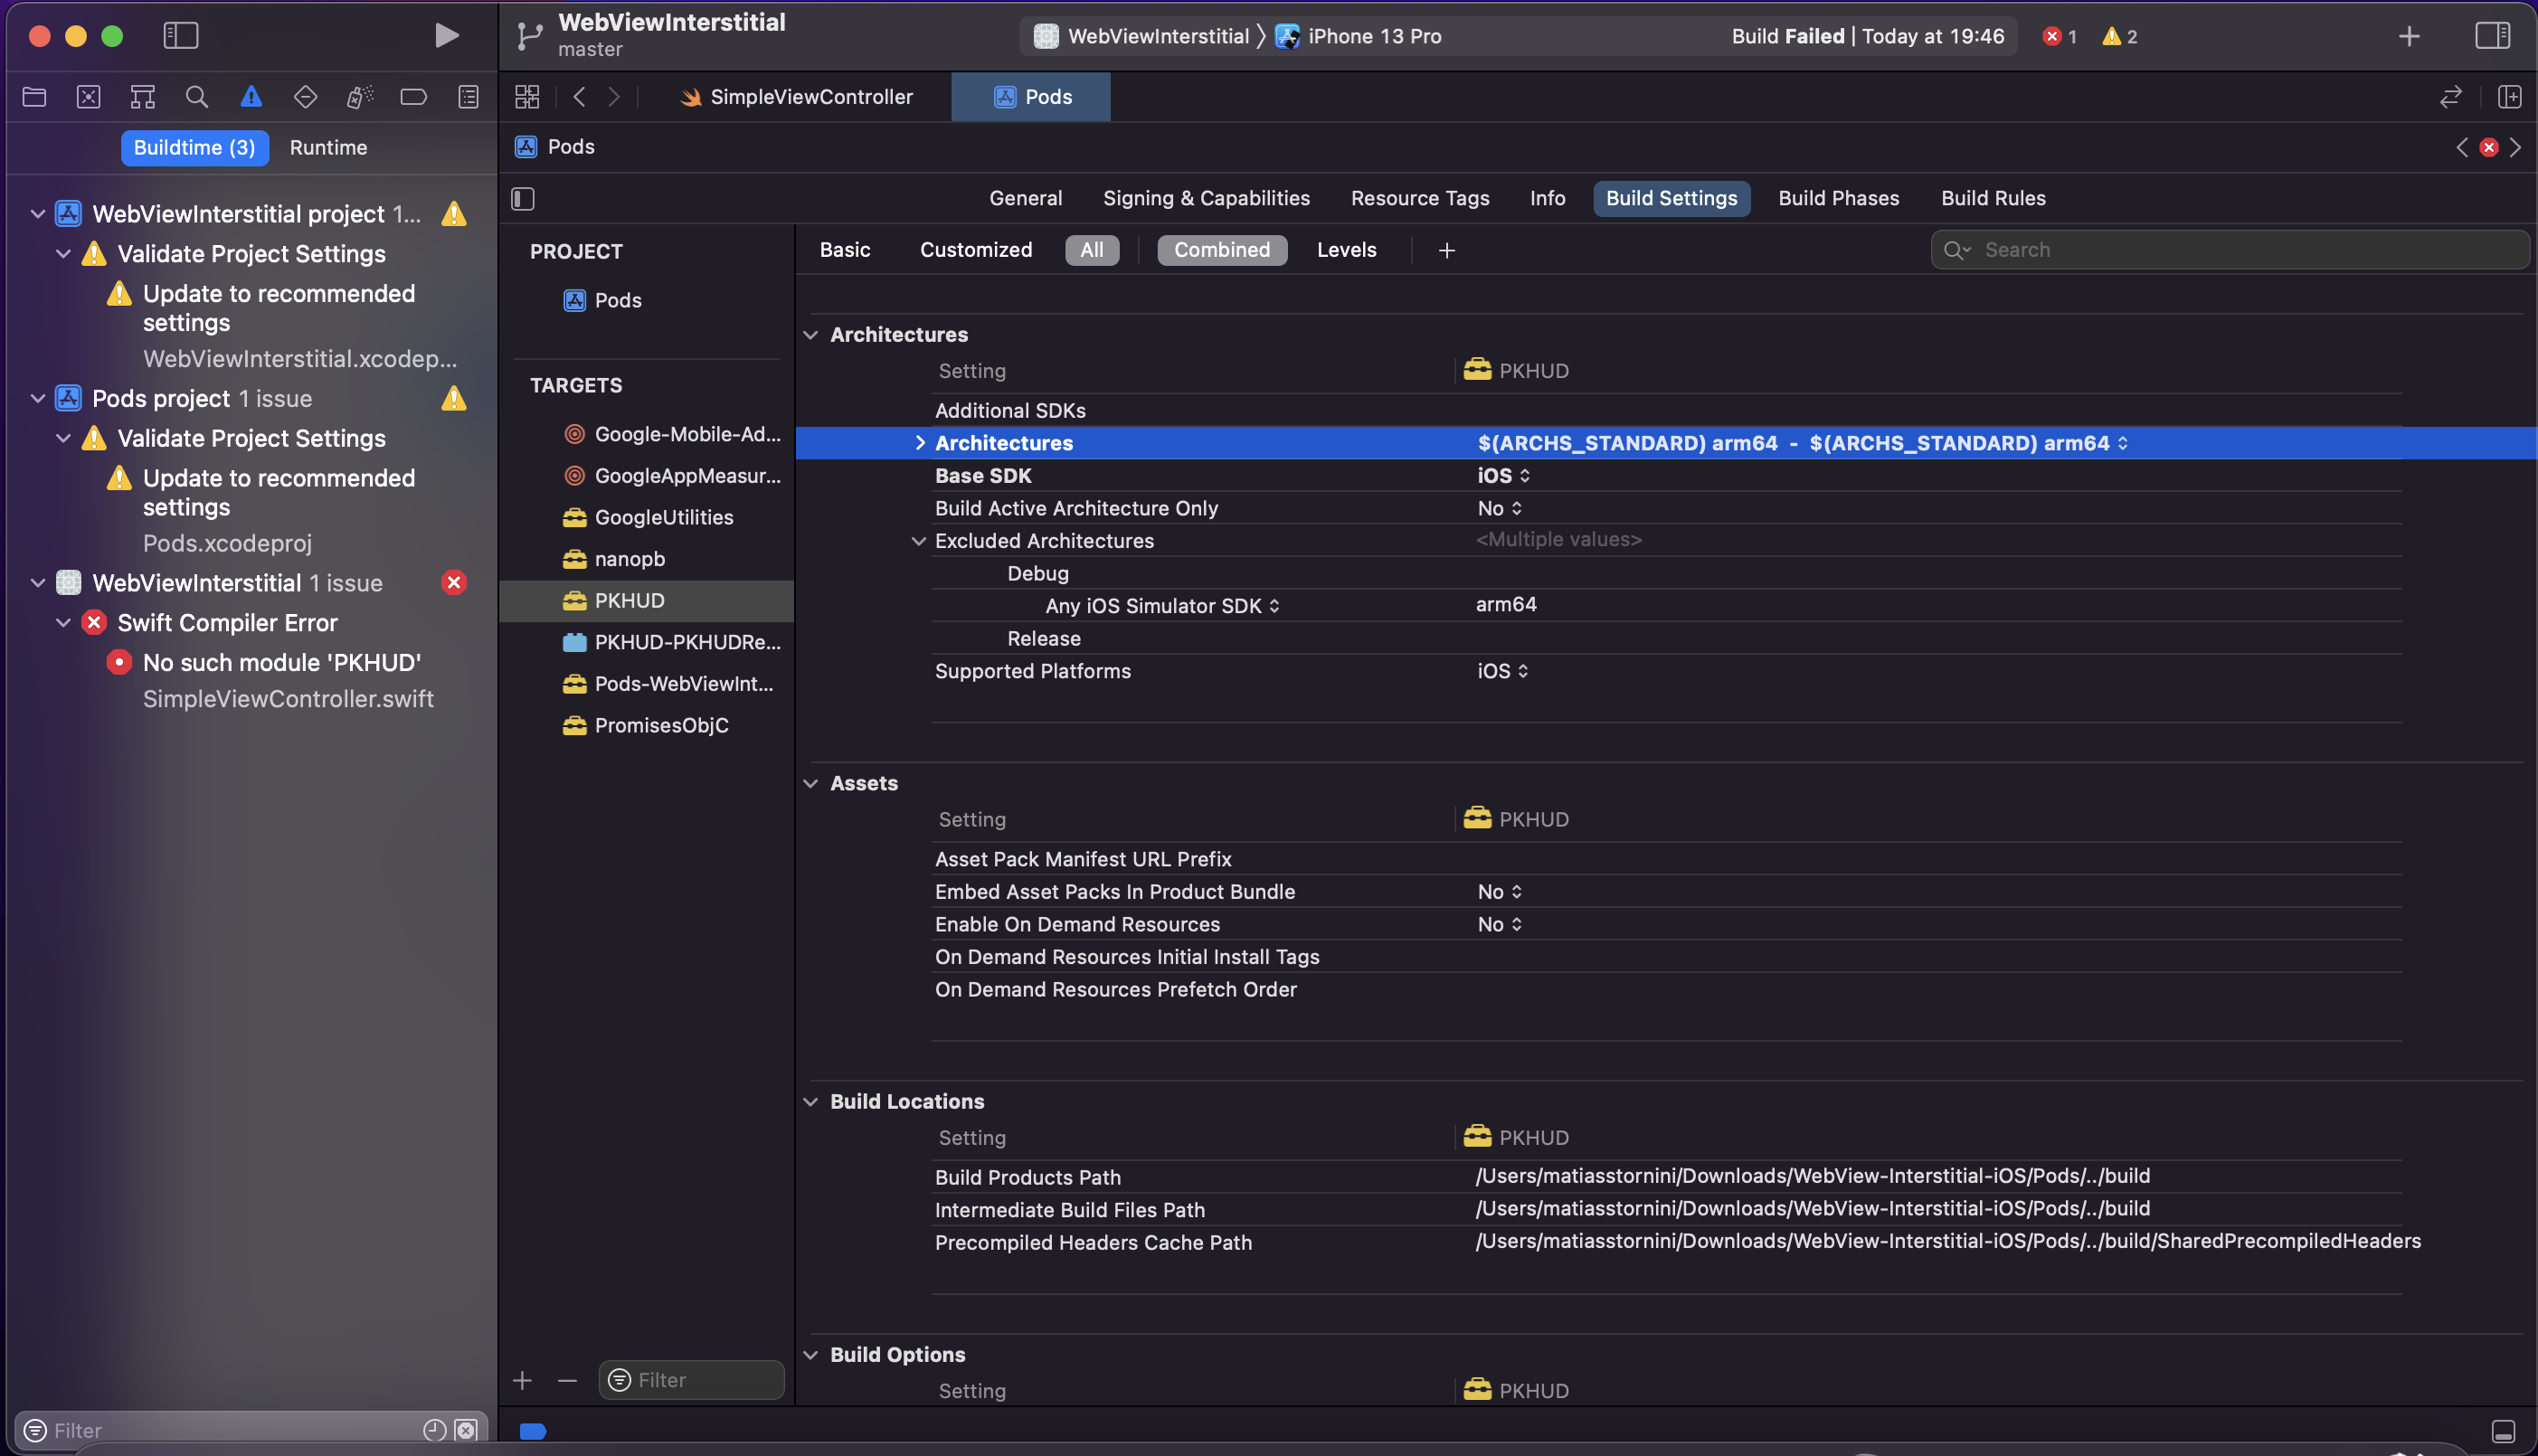Collapse the Pods project issue group
2538x1456 pixels.
click(38, 399)
